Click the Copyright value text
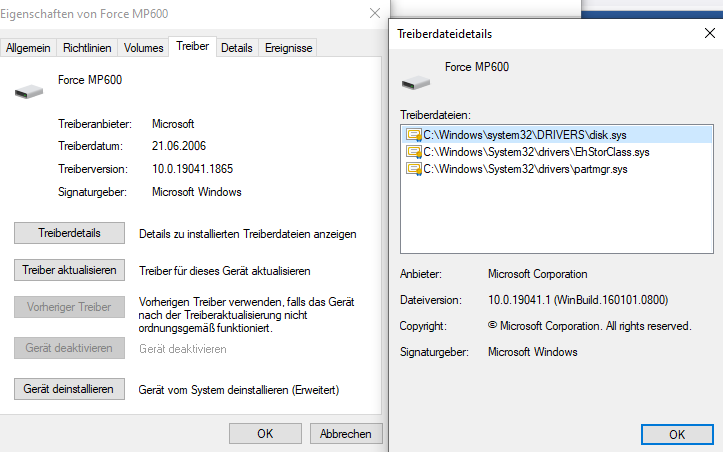The image size is (723, 452). 590,326
